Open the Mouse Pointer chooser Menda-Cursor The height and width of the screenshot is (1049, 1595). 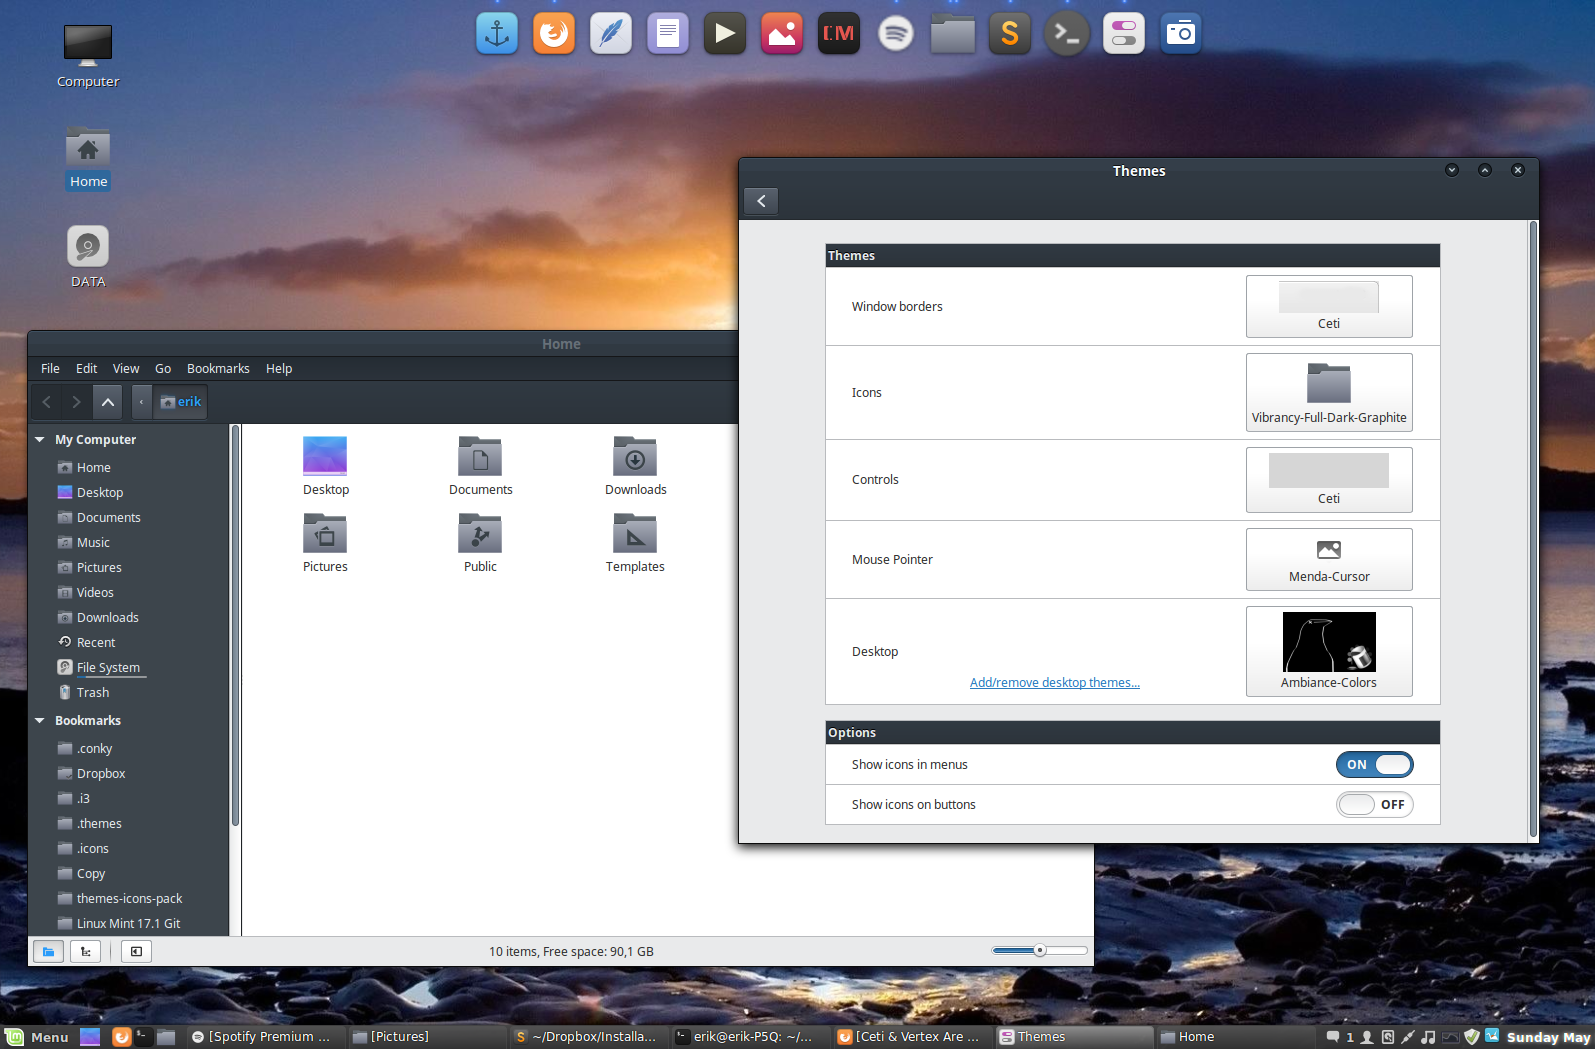click(x=1329, y=560)
